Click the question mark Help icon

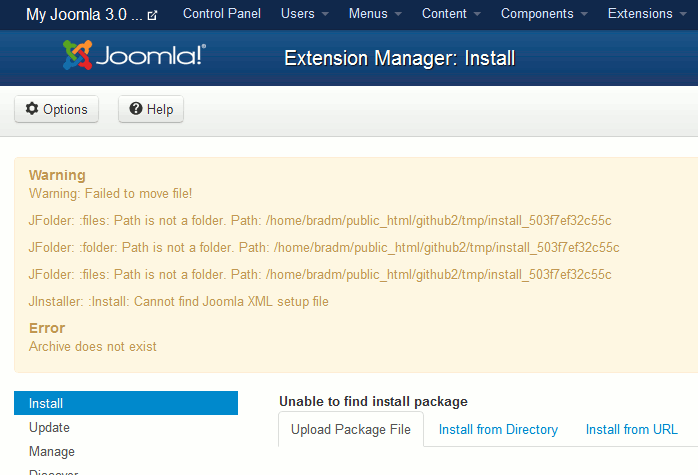click(x=136, y=109)
